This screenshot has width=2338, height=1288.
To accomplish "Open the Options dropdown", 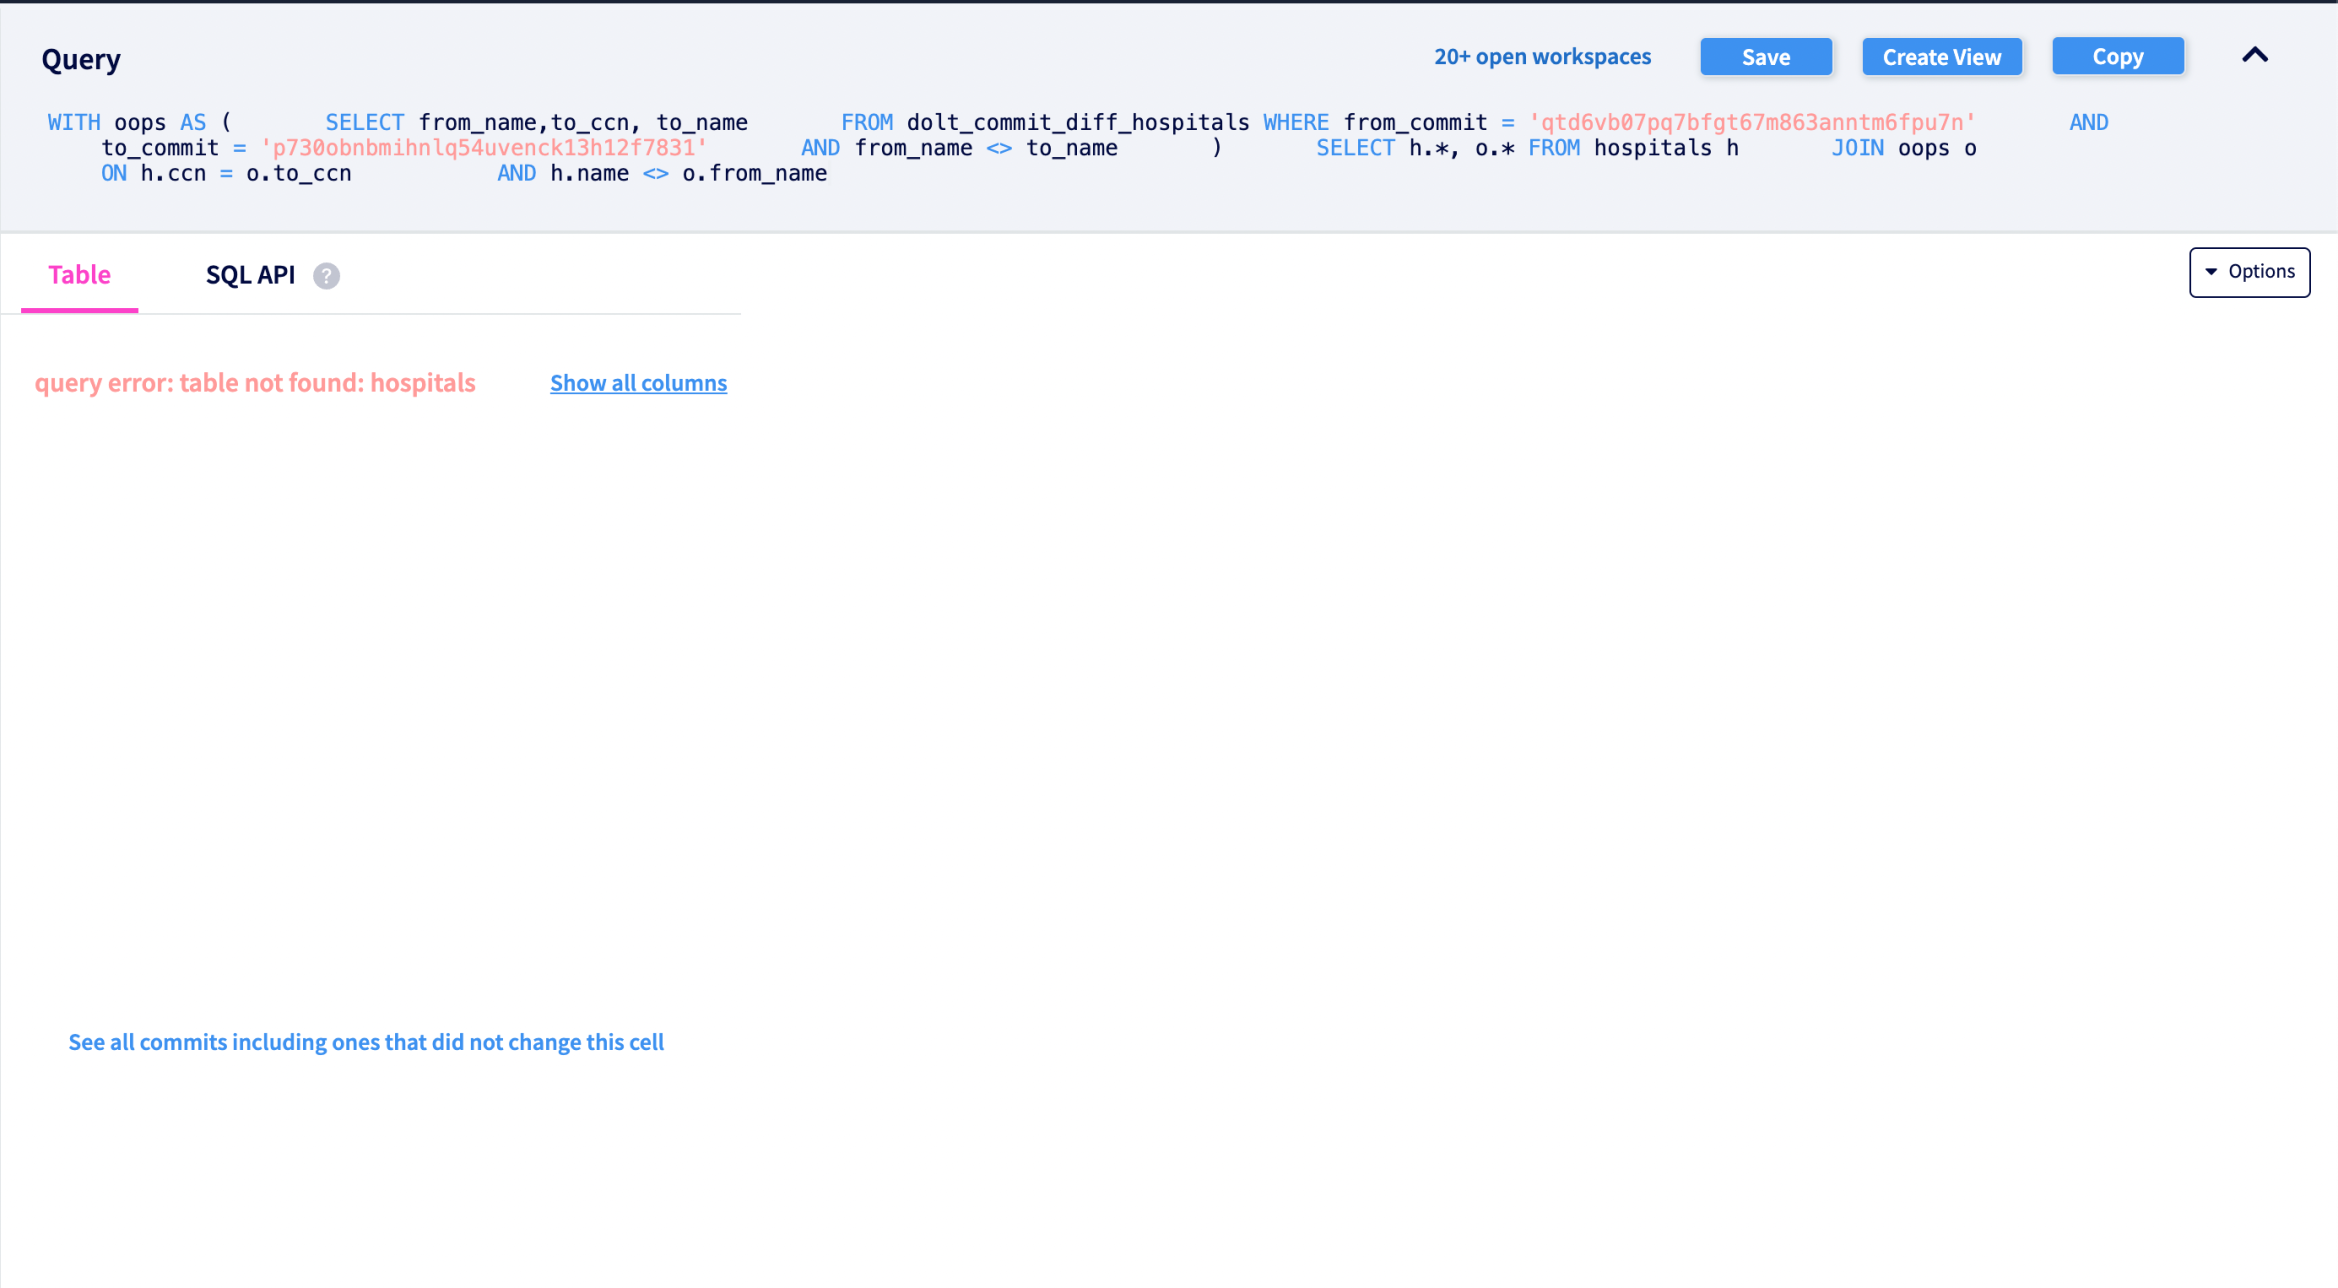I will [2249, 271].
